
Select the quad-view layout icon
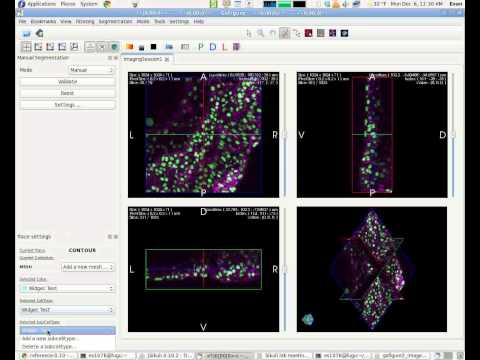[x=26, y=47]
